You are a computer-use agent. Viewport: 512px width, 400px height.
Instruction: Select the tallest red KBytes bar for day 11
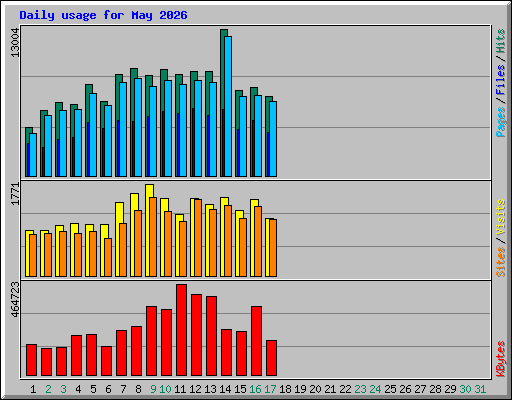[x=182, y=330]
